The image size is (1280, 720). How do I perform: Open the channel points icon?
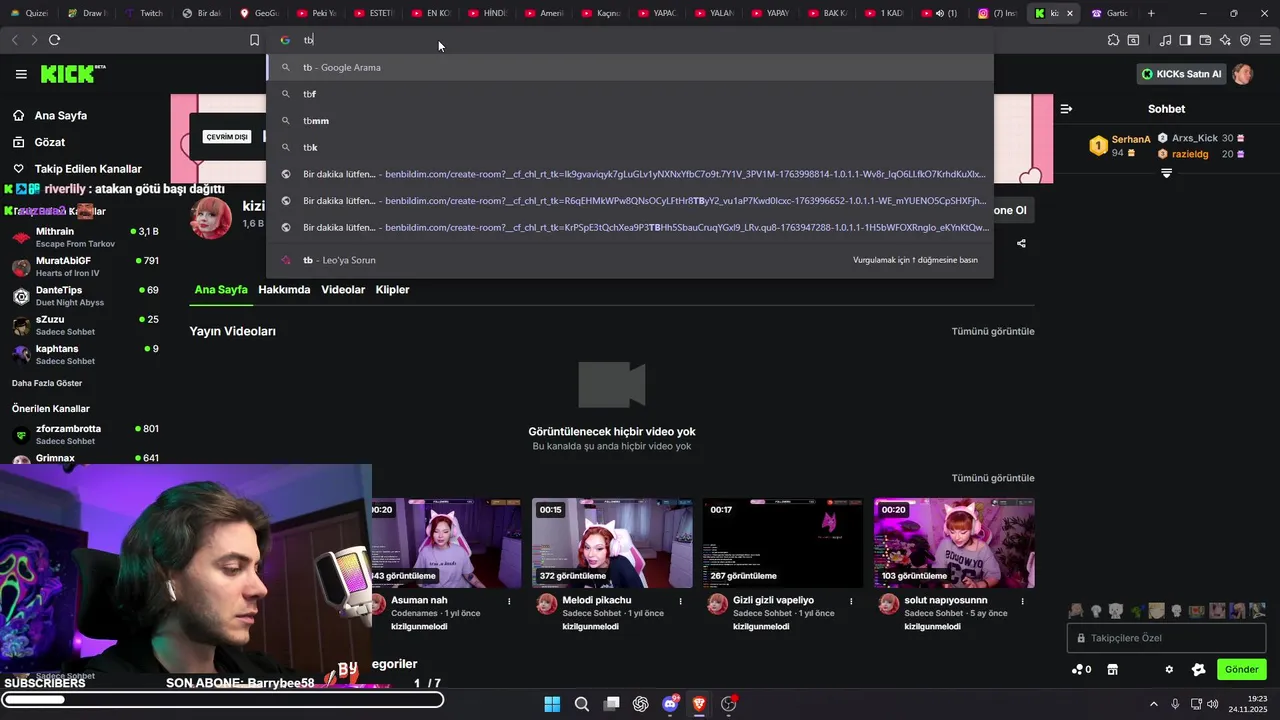click(x=1081, y=670)
